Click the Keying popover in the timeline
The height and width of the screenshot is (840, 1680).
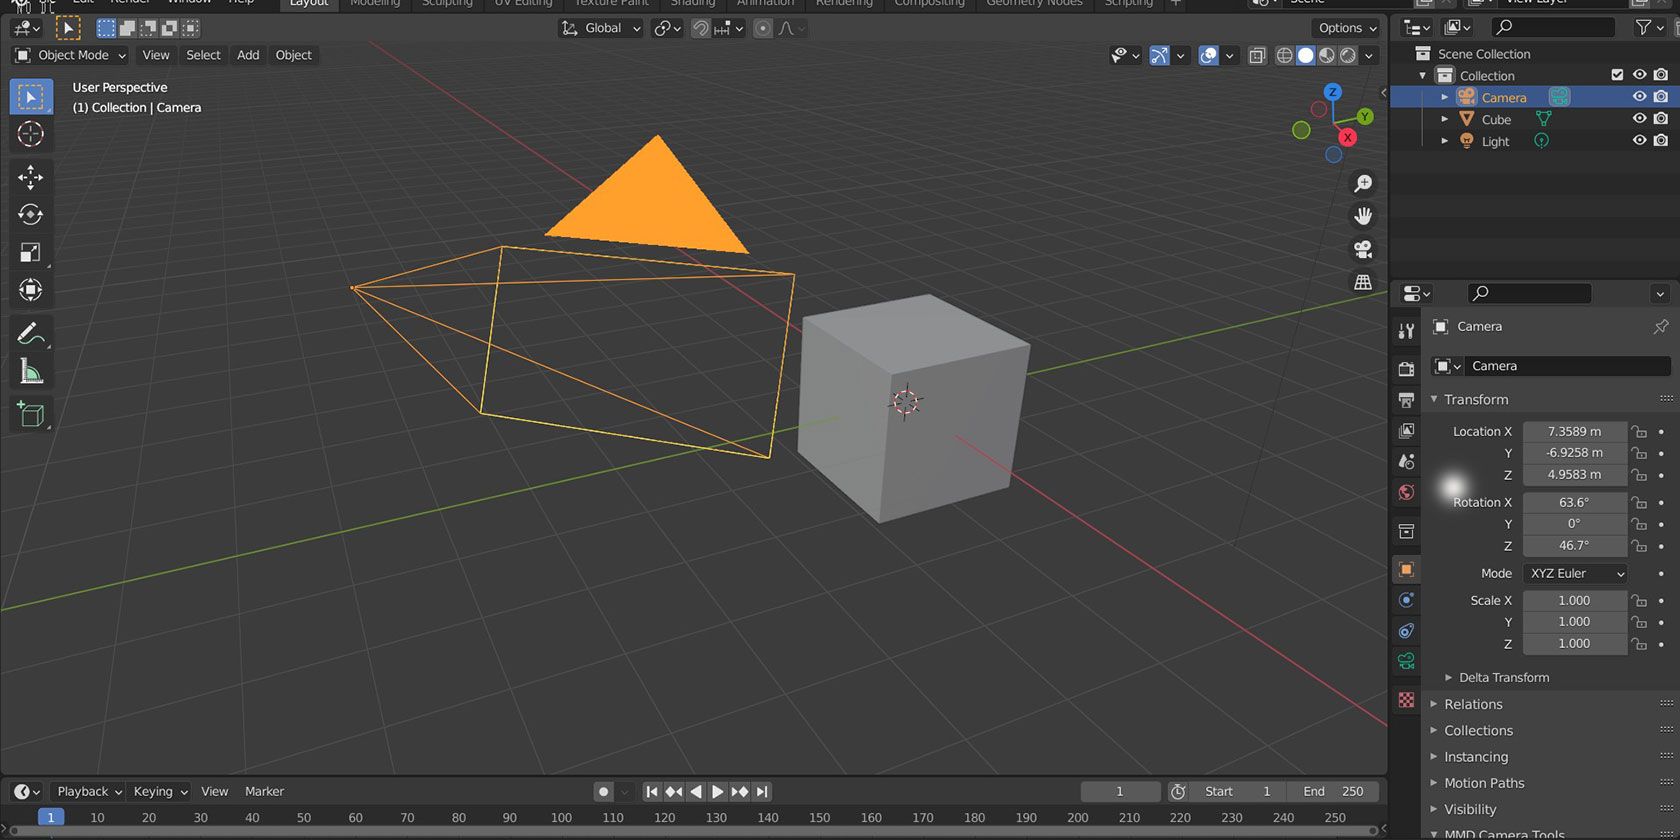[x=160, y=791]
